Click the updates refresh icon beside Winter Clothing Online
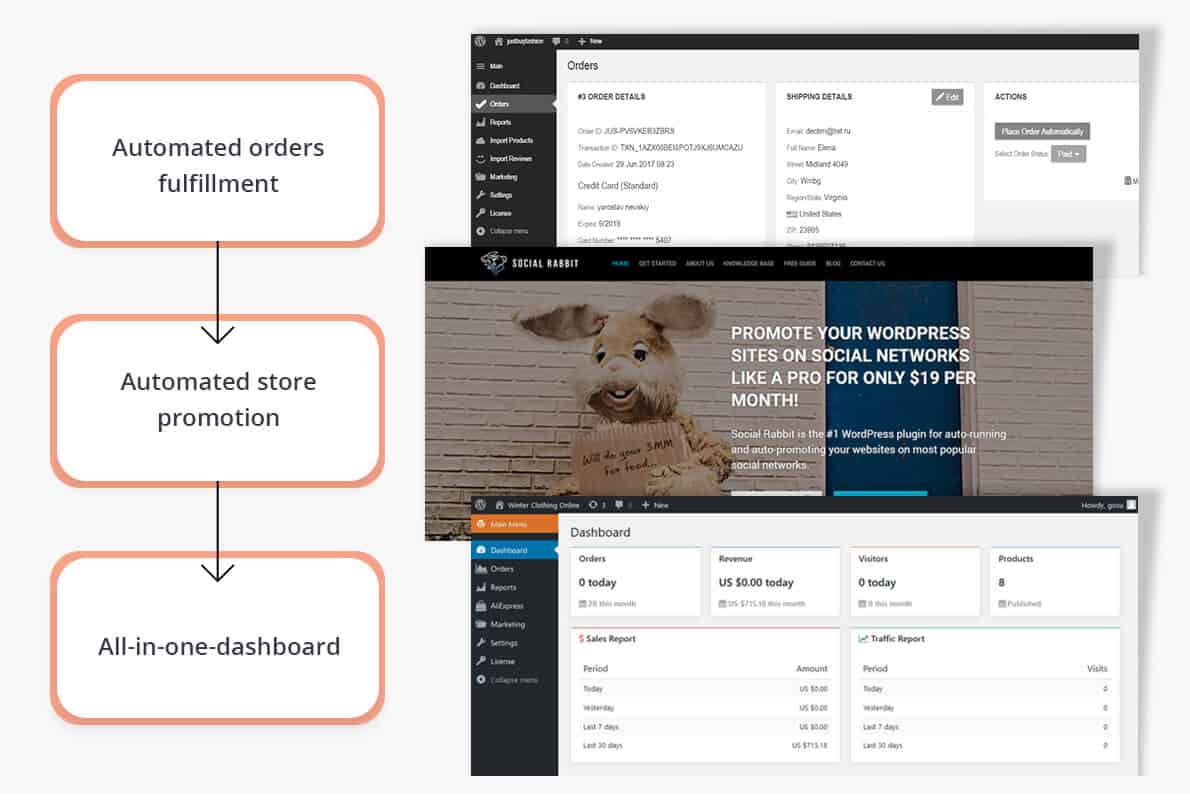This screenshot has height=805, width=1190. tap(593, 505)
